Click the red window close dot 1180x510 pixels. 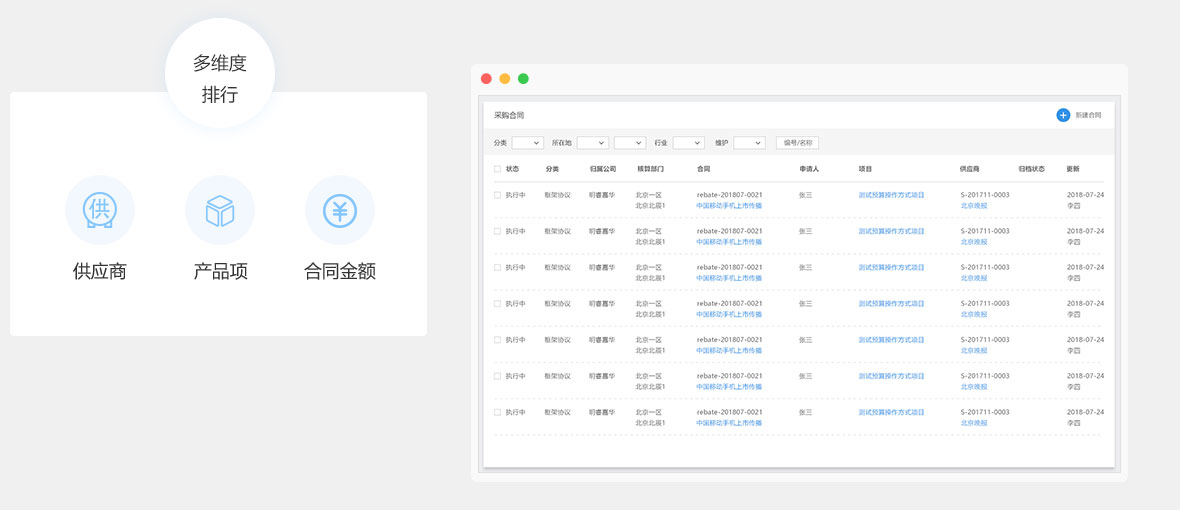[486, 79]
